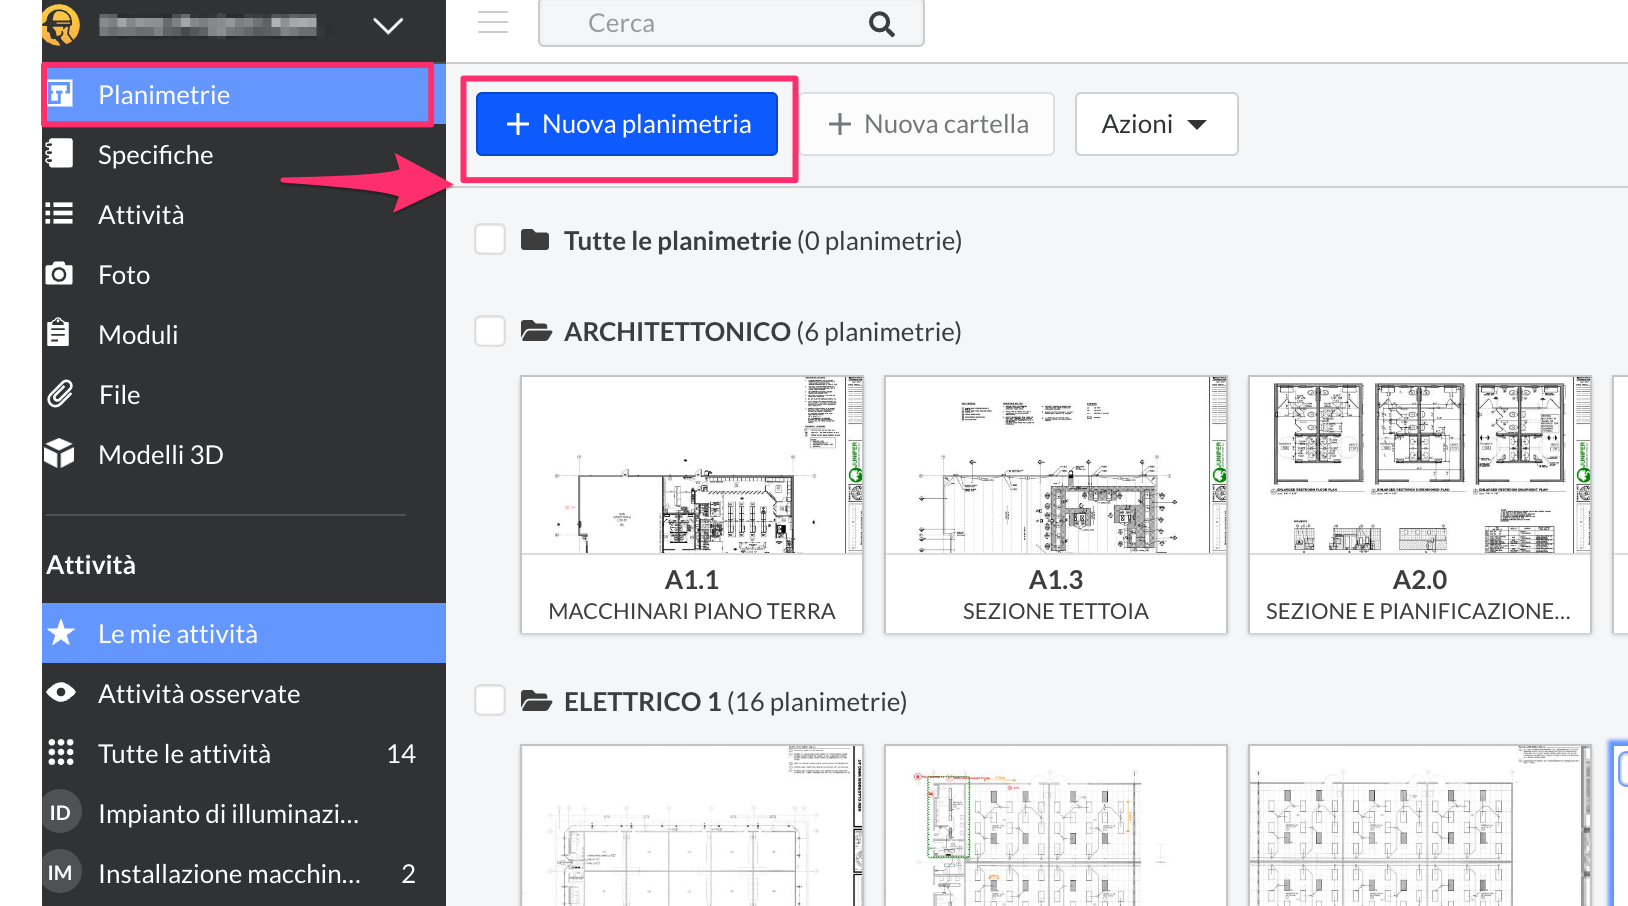Toggle the hamburger menu icon
The image size is (1628, 906).
(493, 23)
